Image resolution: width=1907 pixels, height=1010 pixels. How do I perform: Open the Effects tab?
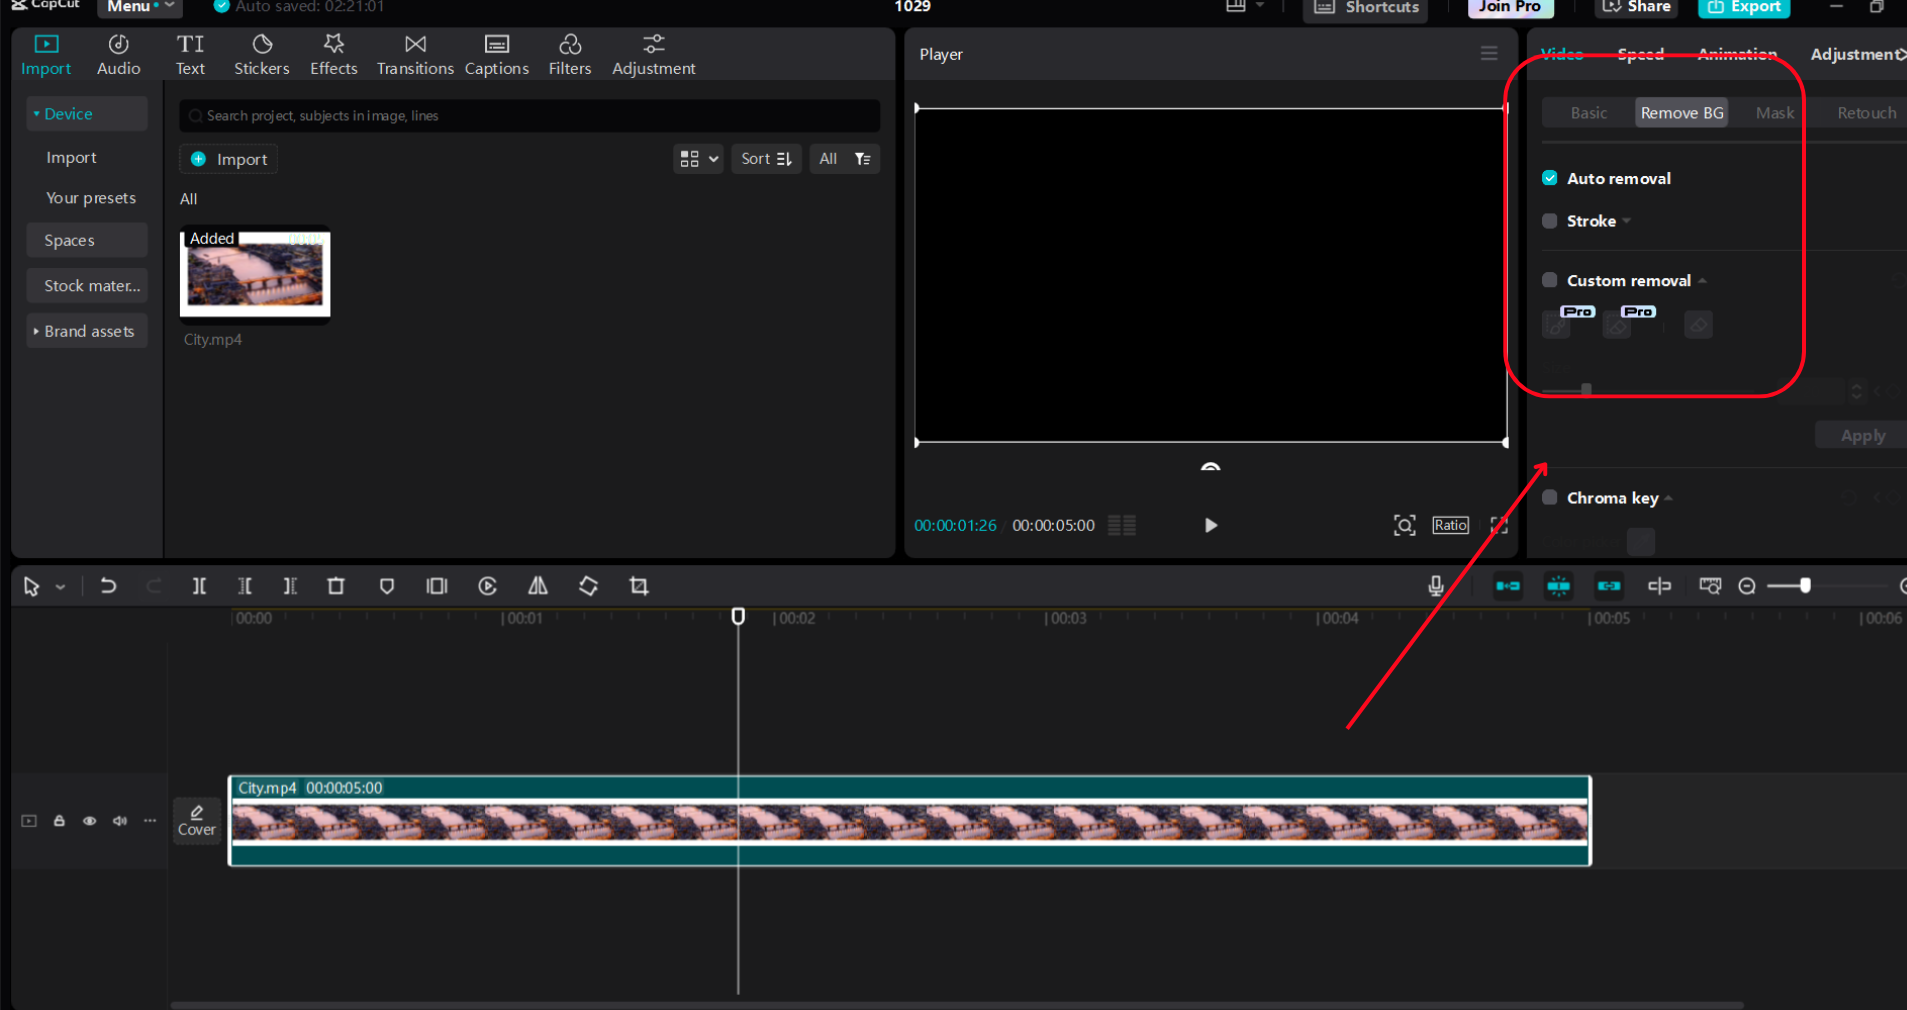(x=333, y=55)
